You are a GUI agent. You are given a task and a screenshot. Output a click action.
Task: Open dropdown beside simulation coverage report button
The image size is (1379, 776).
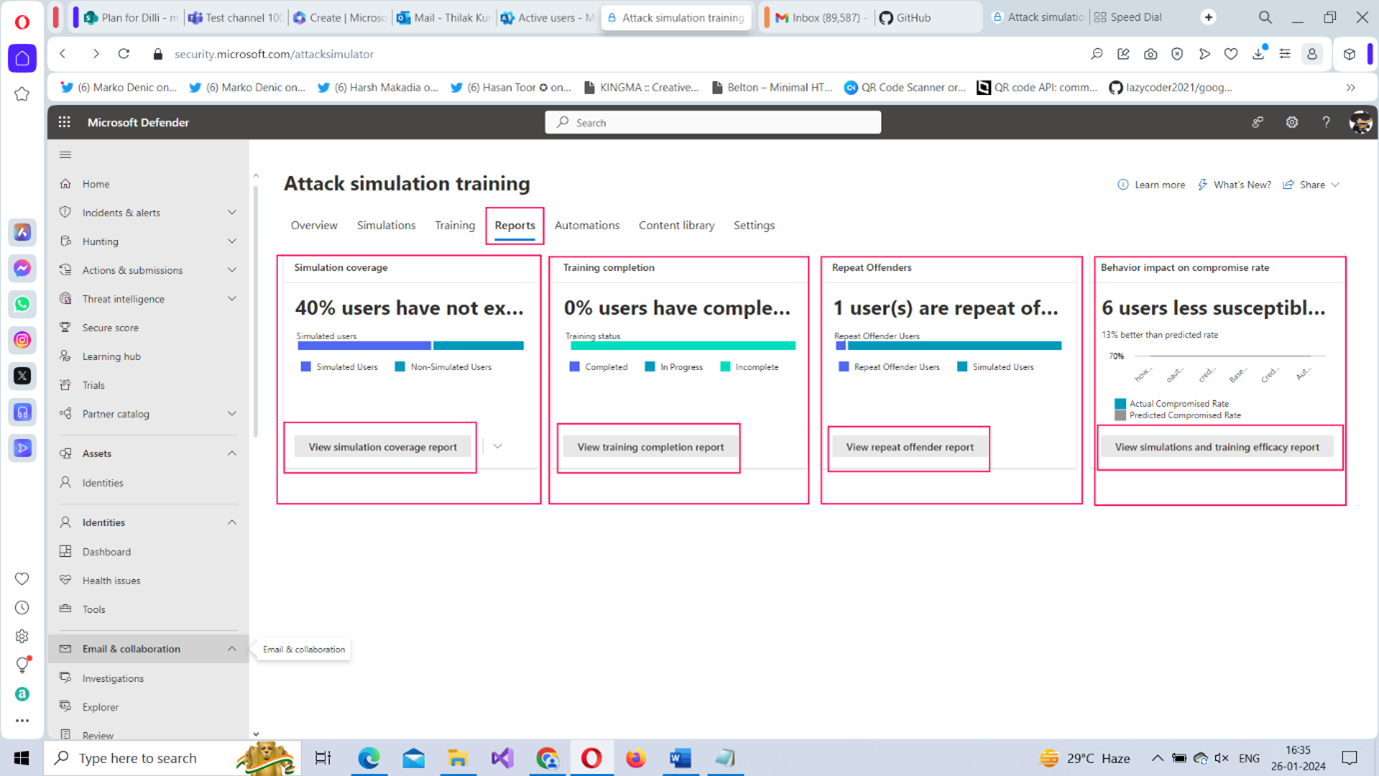pos(498,447)
